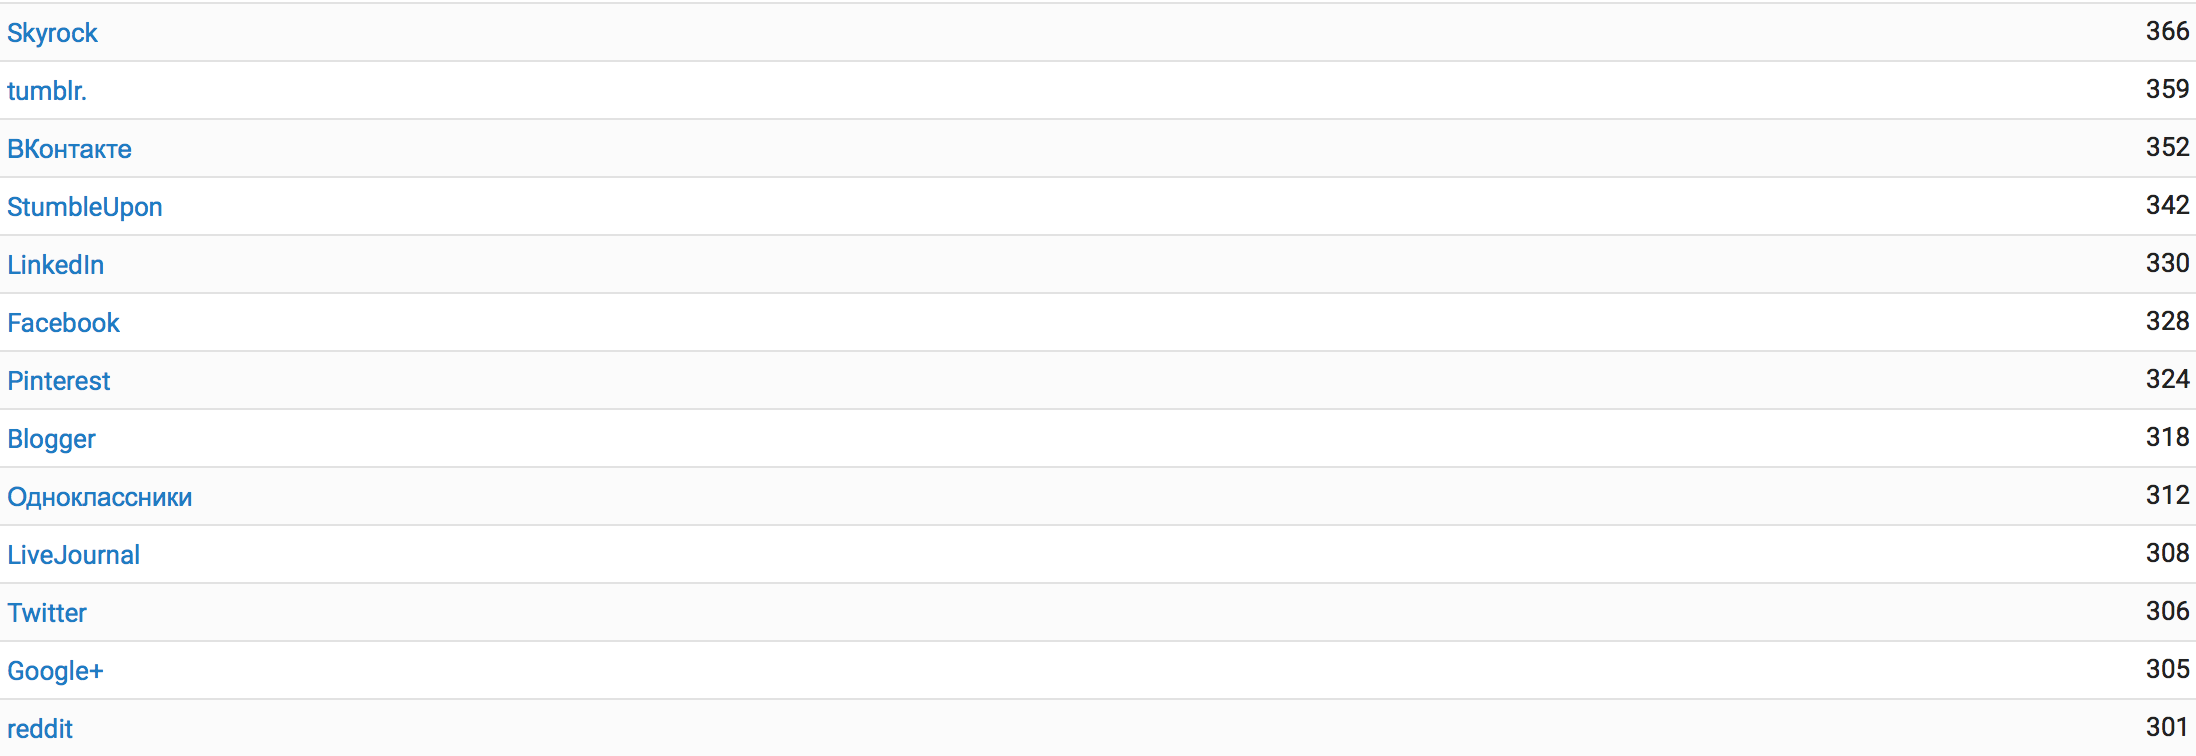The image size is (2196, 756).
Task: Select the StumbleUpon link
Action: pyautogui.click(x=84, y=207)
